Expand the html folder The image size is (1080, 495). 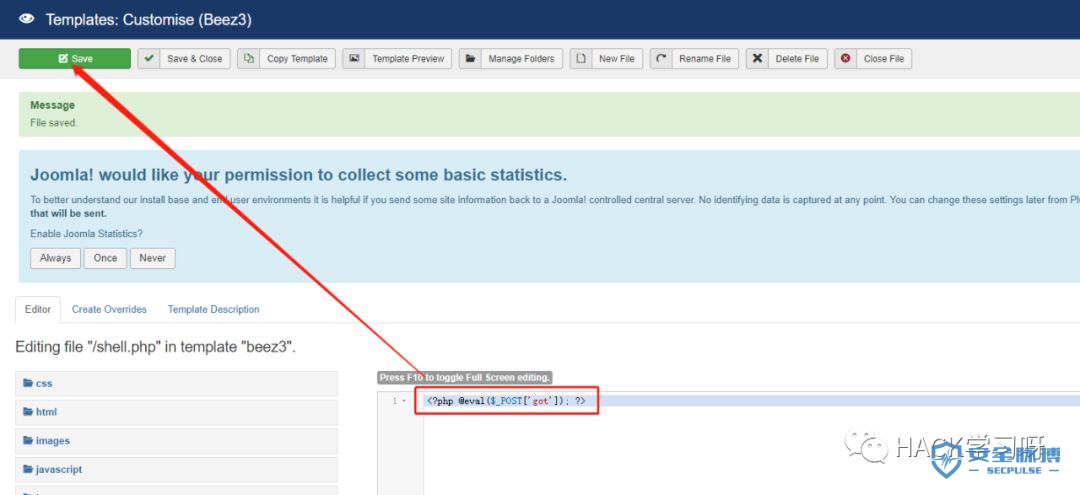point(176,412)
